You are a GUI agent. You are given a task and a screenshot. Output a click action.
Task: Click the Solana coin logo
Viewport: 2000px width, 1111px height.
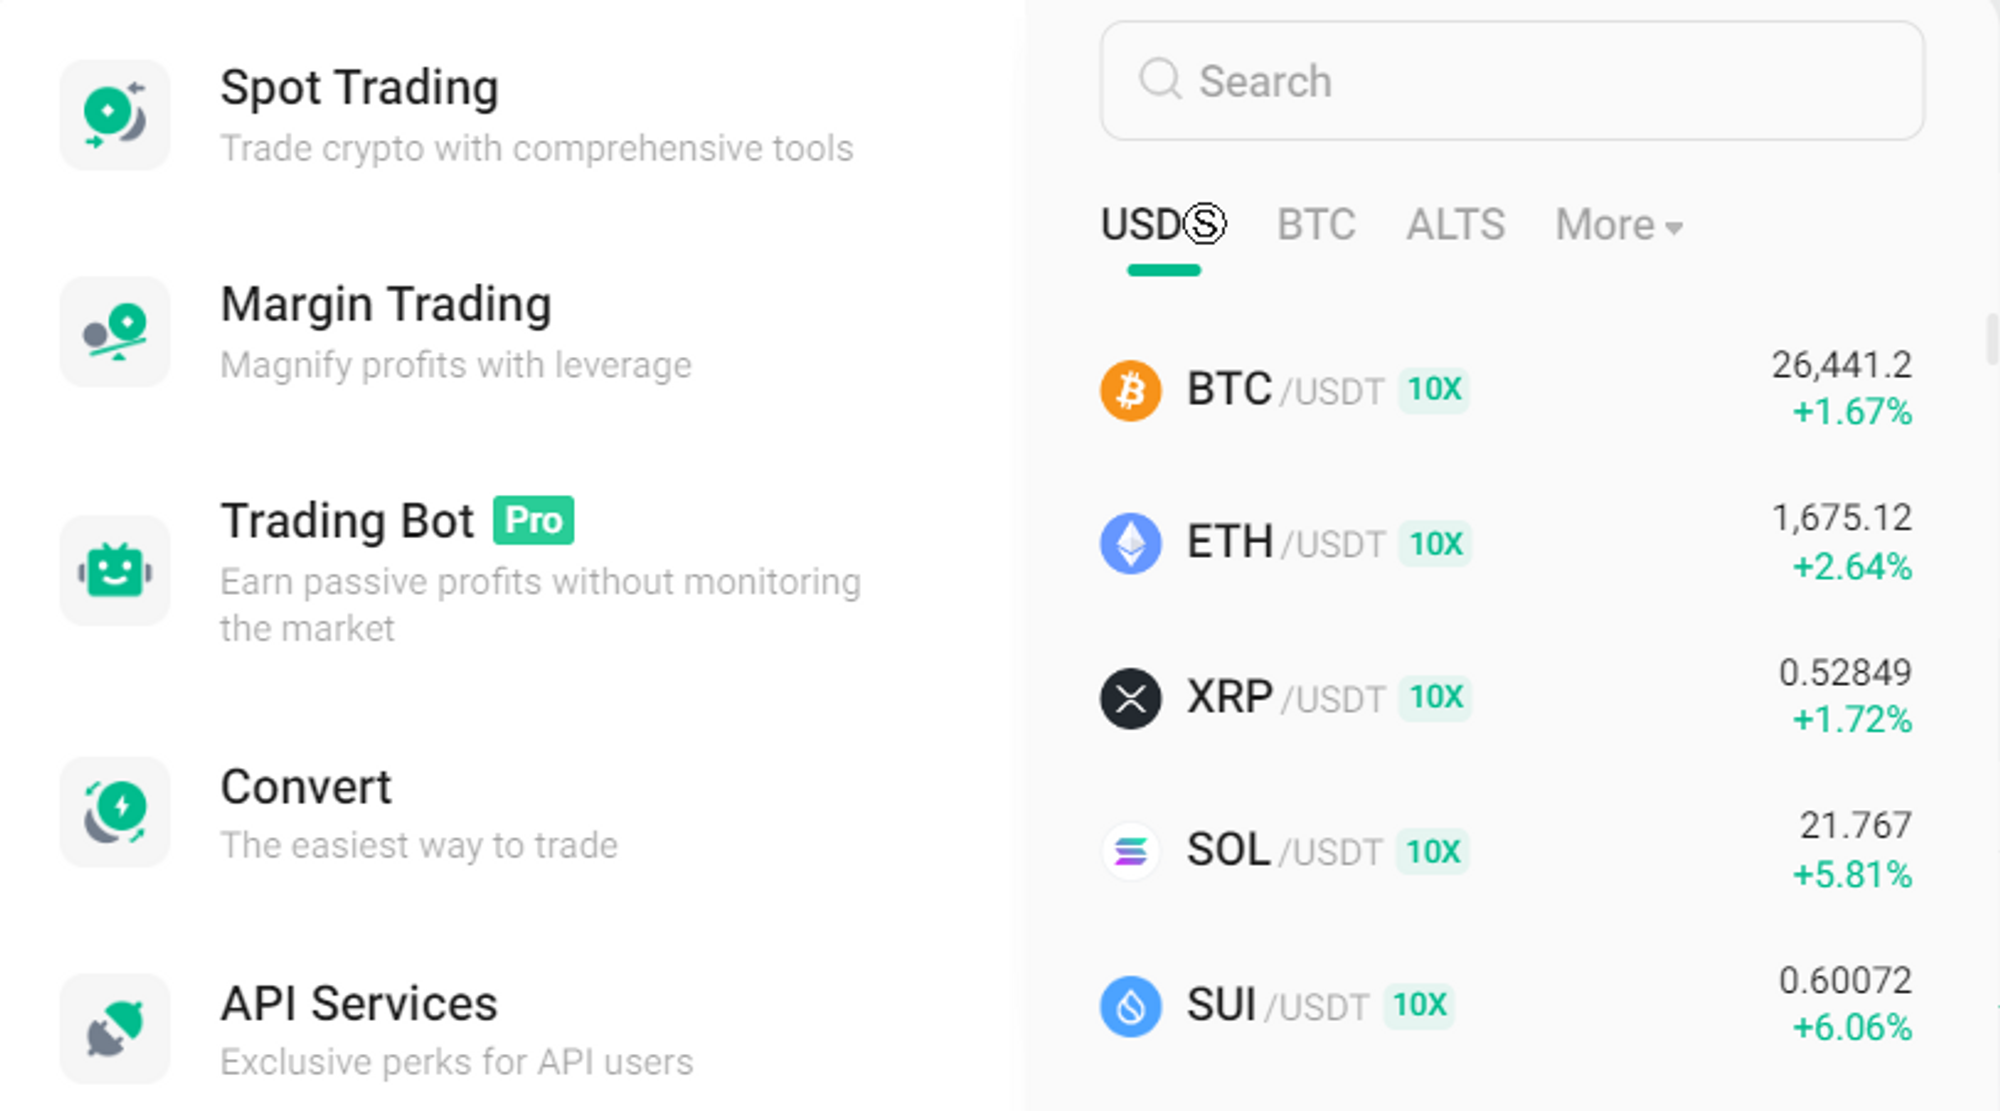pyautogui.click(x=1128, y=851)
